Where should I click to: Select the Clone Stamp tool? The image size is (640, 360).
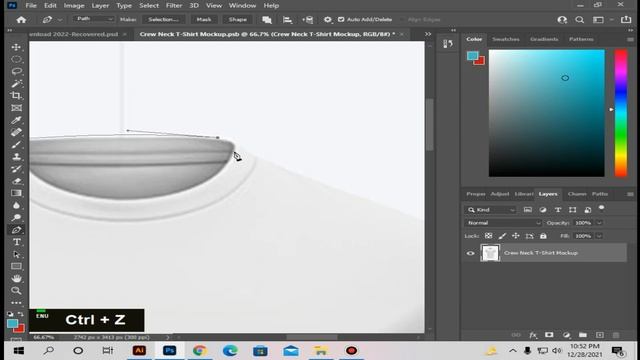tap(16, 157)
